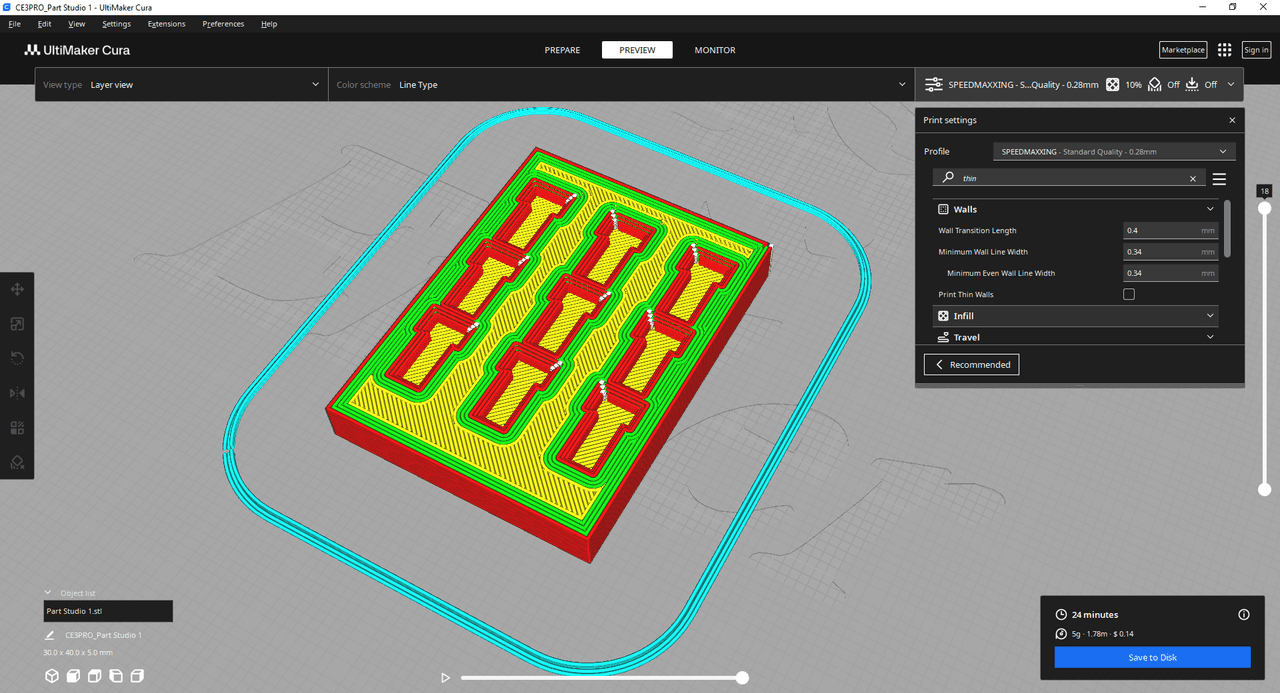Select the Mirror tool icon

coord(17,393)
